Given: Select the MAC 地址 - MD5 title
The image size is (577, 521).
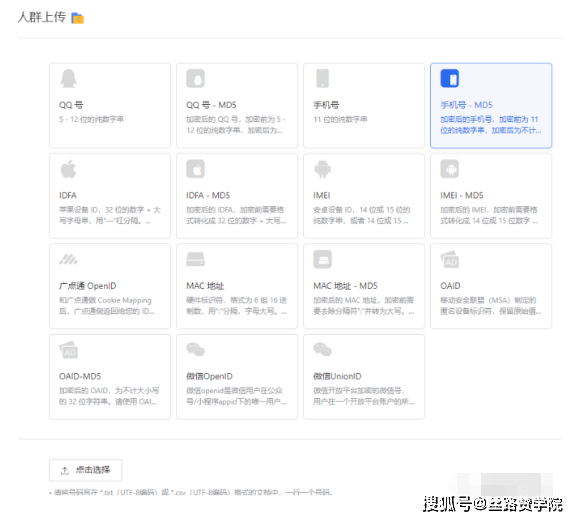Looking at the screenshot, I should click(346, 286).
